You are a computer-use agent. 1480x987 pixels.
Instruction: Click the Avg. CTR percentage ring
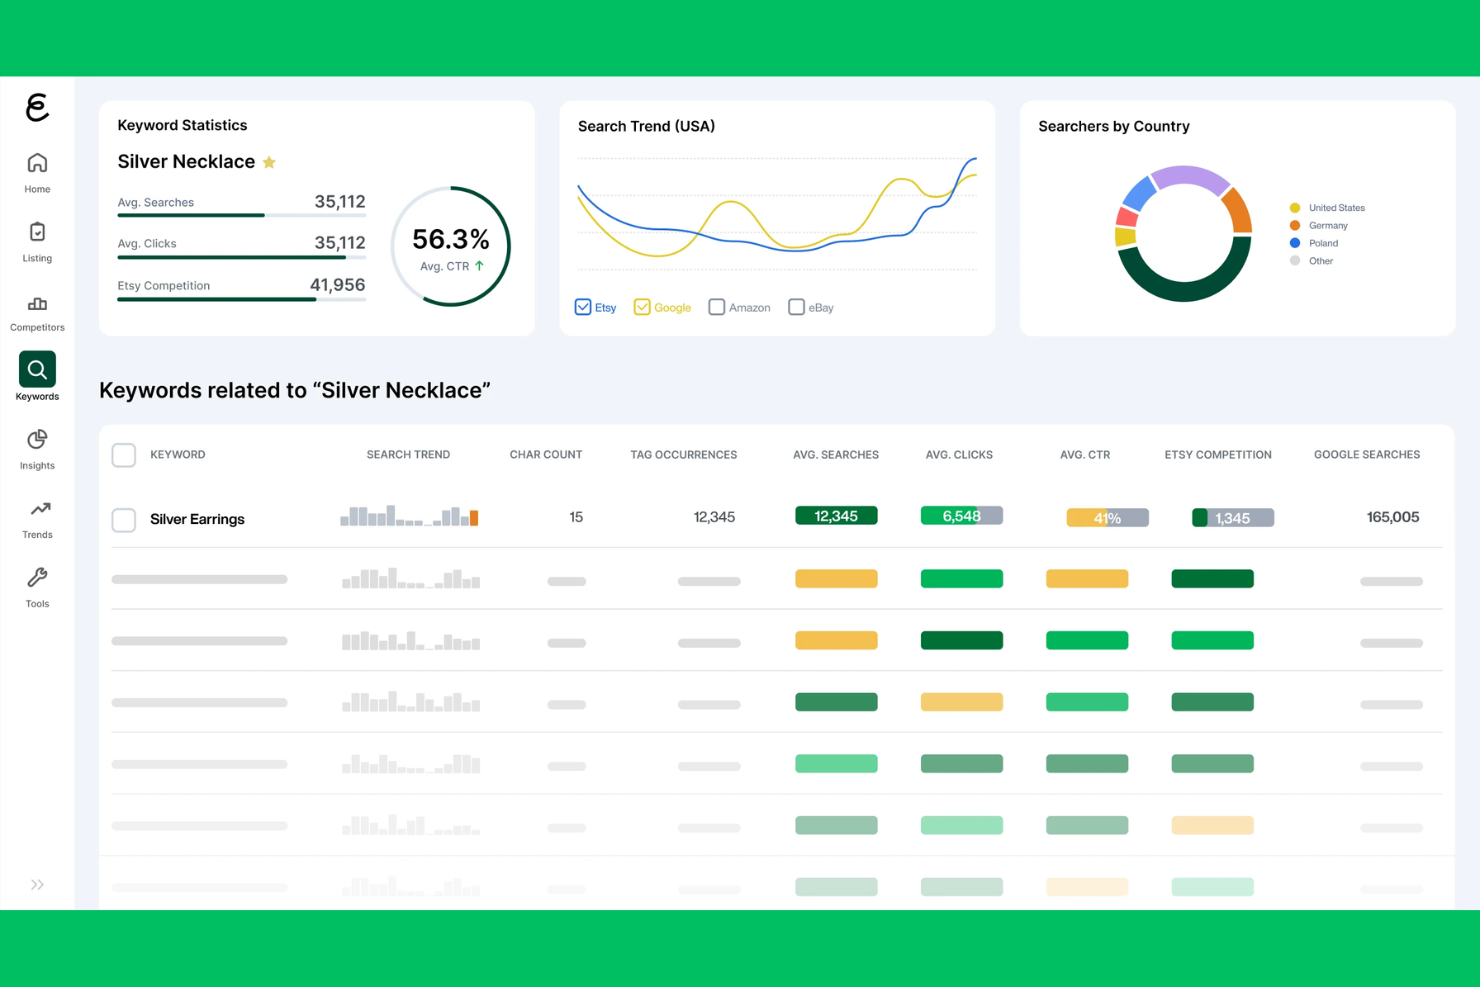450,246
